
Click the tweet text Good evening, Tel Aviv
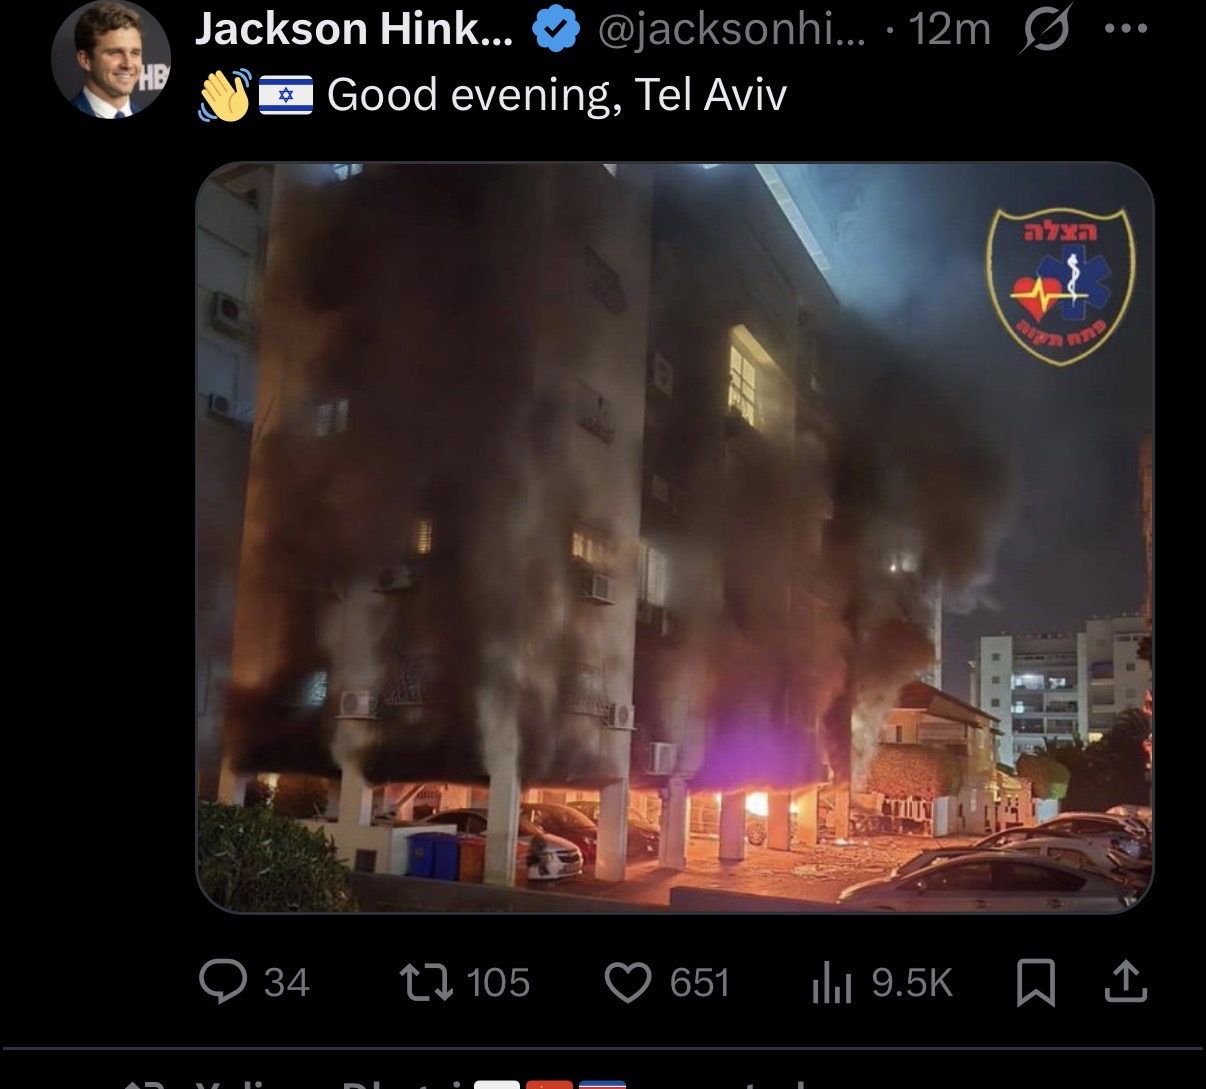pyautogui.click(x=557, y=96)
